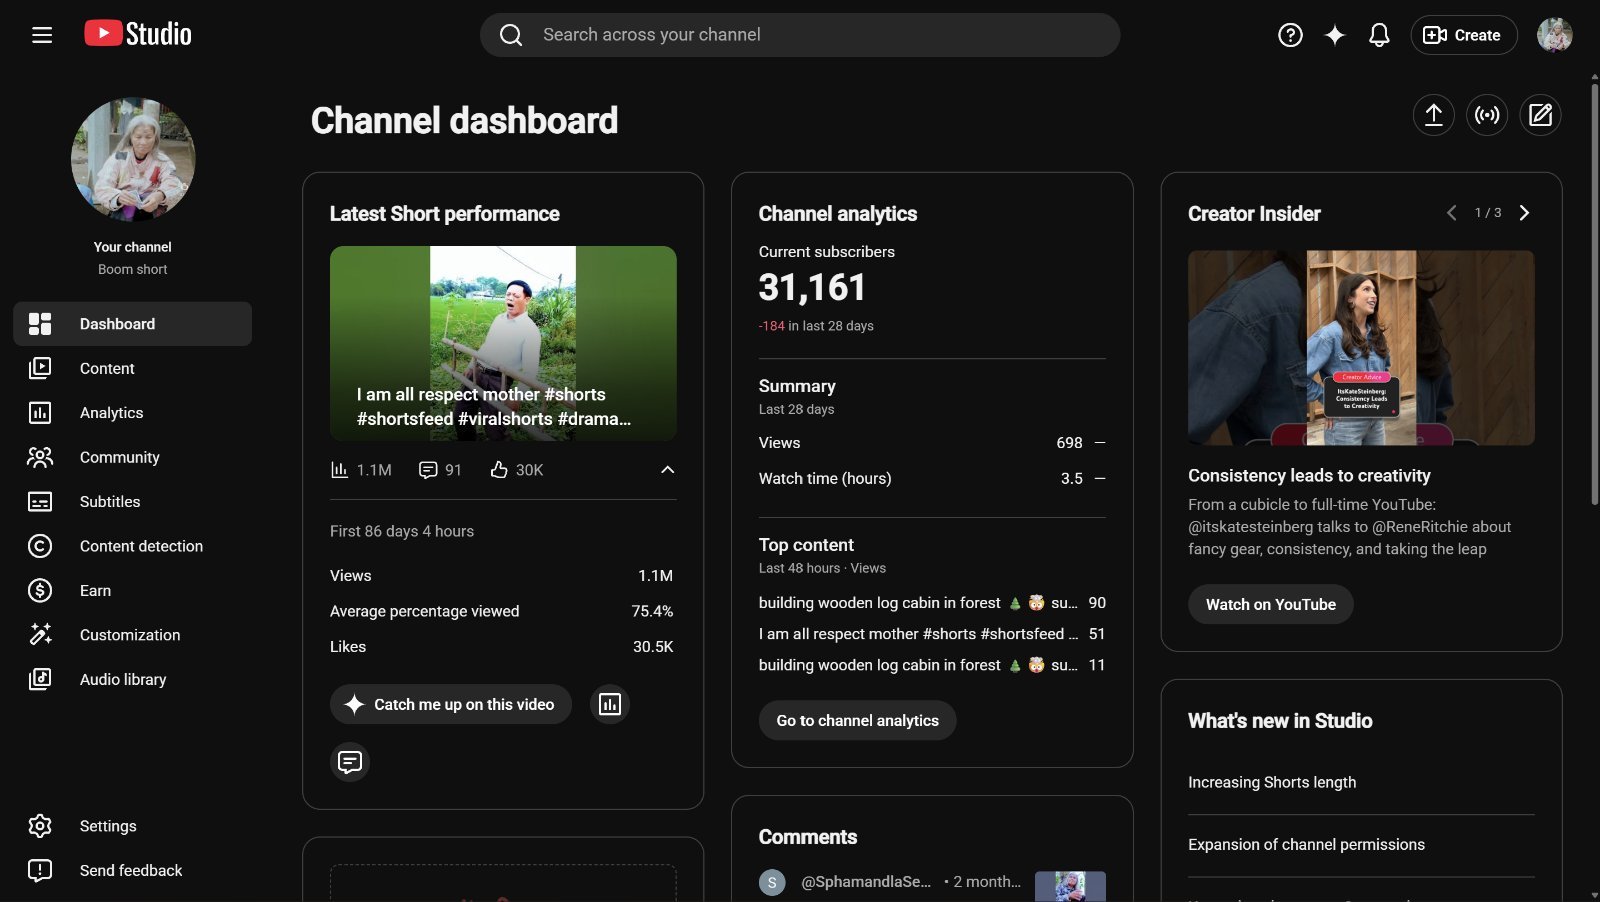The height and width of the screenshot is (902, 1600).
Task: Click the YouTube Studio logo
Action: (x=138, y=34)
